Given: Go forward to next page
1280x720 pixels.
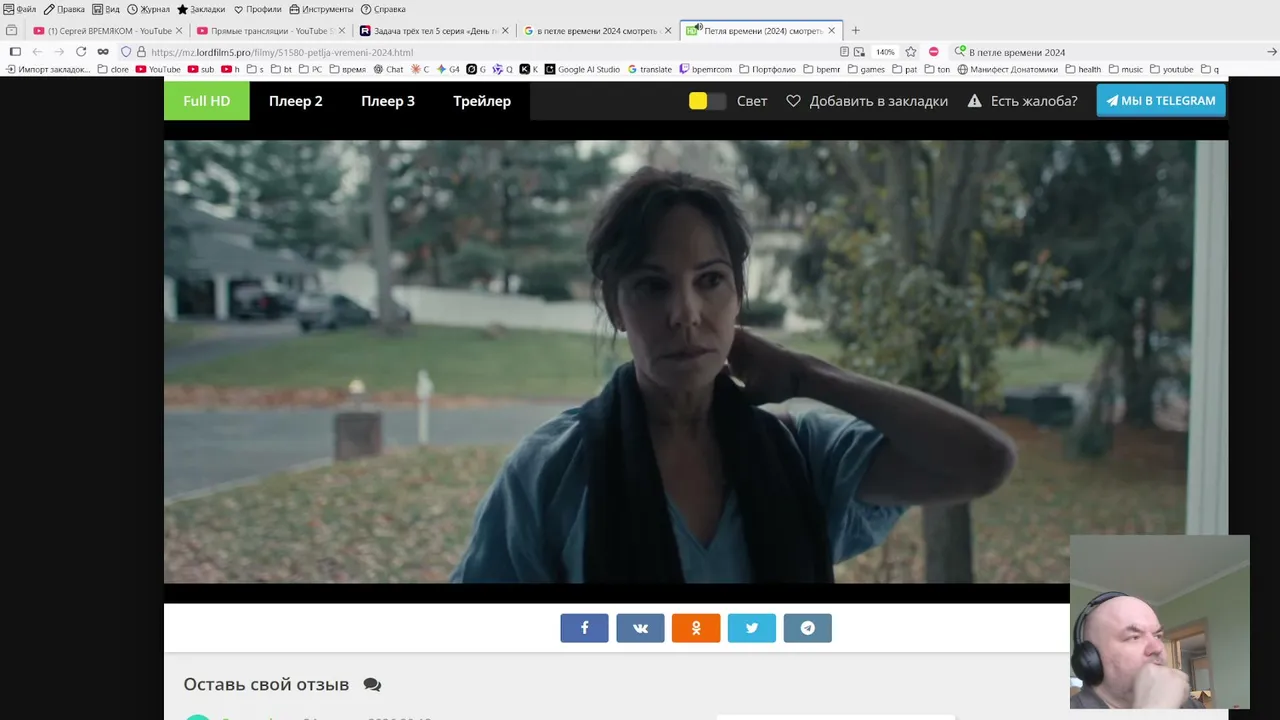Looking at the screenshot, I should click(x=59, y=52).
